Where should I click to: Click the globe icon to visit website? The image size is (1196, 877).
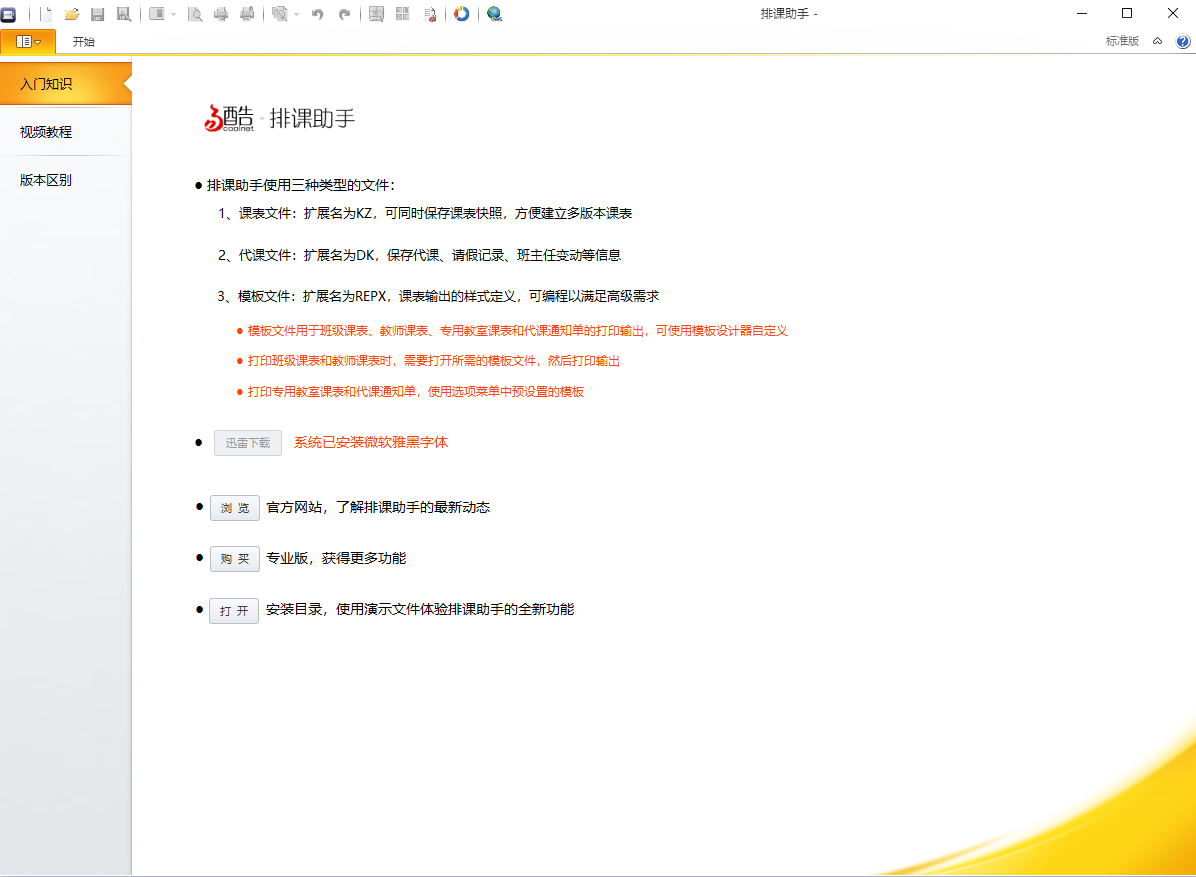point(493,14)
